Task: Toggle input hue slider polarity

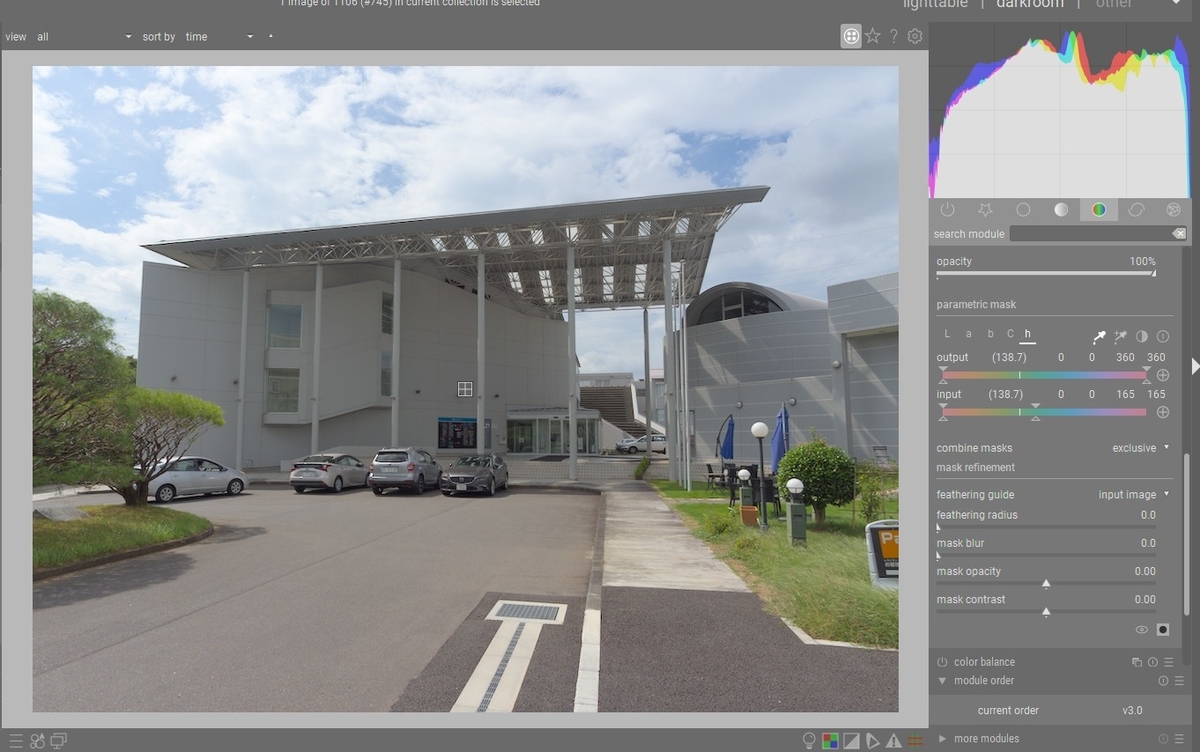Action: pyautogui.click(x=1163, y=412)
